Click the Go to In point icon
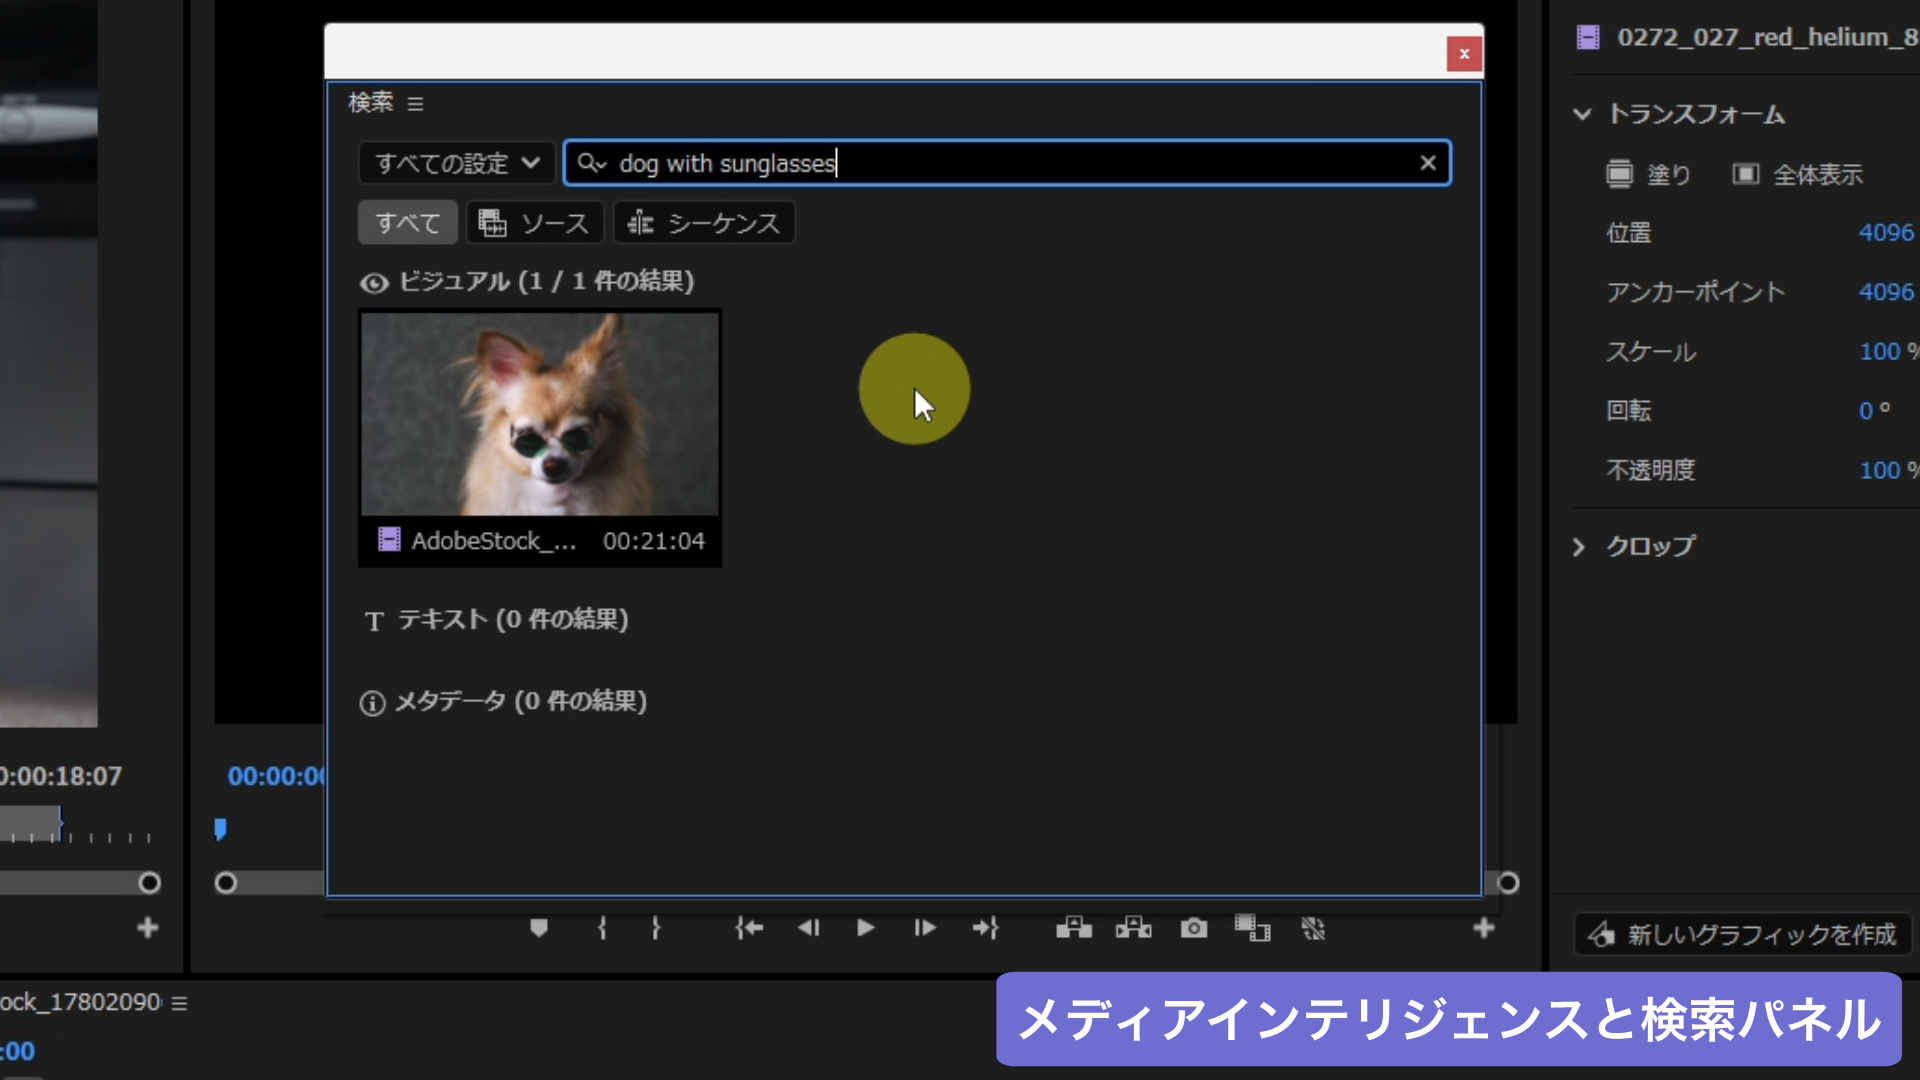This screenshot has height=1080, width=1920. click(749, 928)
